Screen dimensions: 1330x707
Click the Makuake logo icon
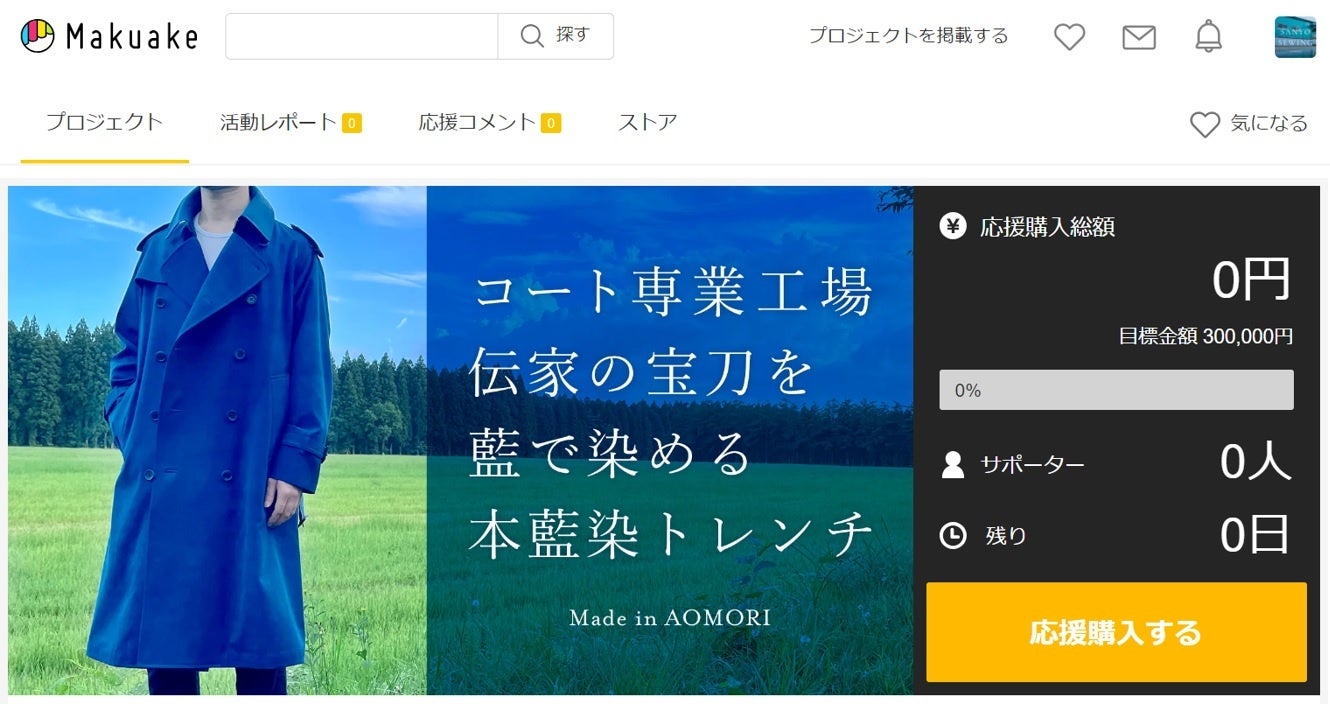click(38, 36)
